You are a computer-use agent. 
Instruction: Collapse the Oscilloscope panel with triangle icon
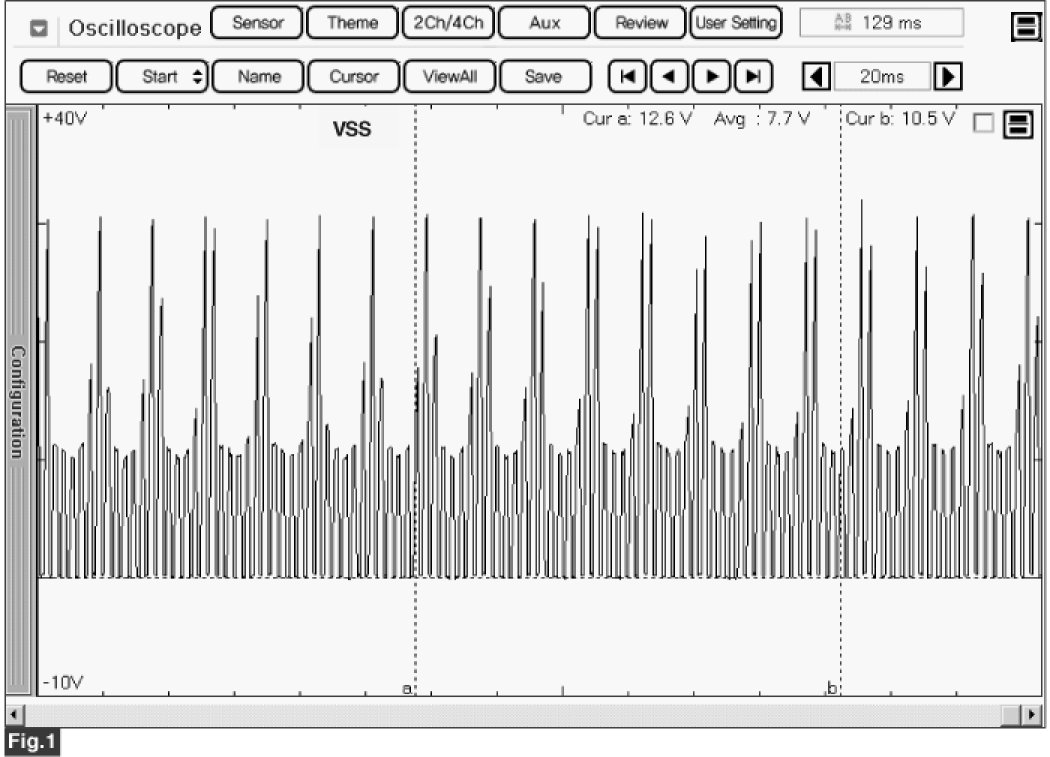pyautogui.click(x=39, y=28)
